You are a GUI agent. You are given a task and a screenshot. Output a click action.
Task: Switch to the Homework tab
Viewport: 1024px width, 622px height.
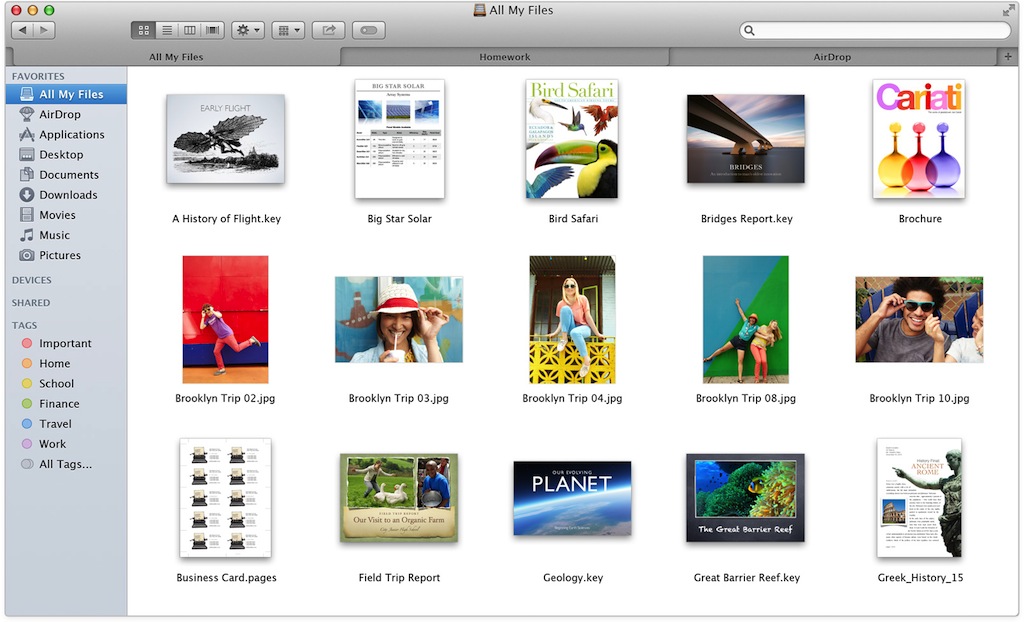[x=504, y=57]
